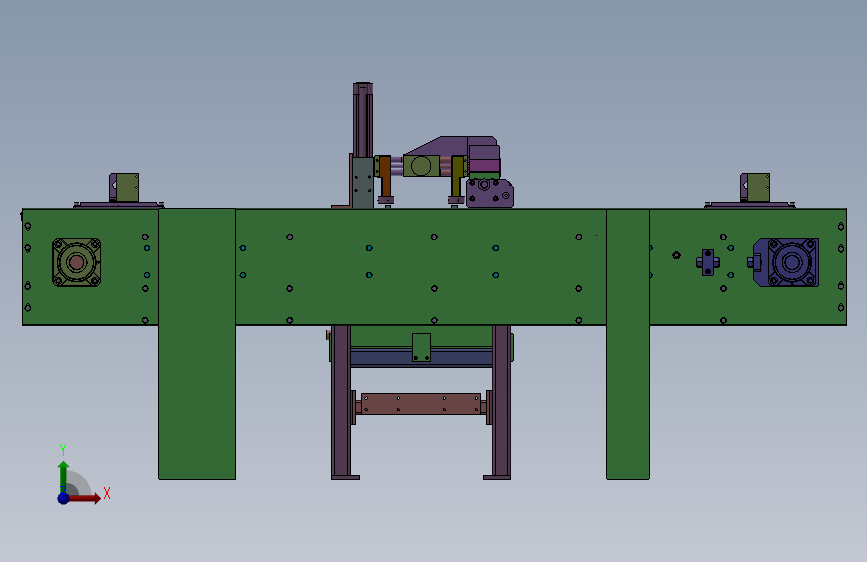The width and height of the screenshot is (867, 562).
Task: Select the small blue clamp near right bearing
Action: click(x=708, y=262)
